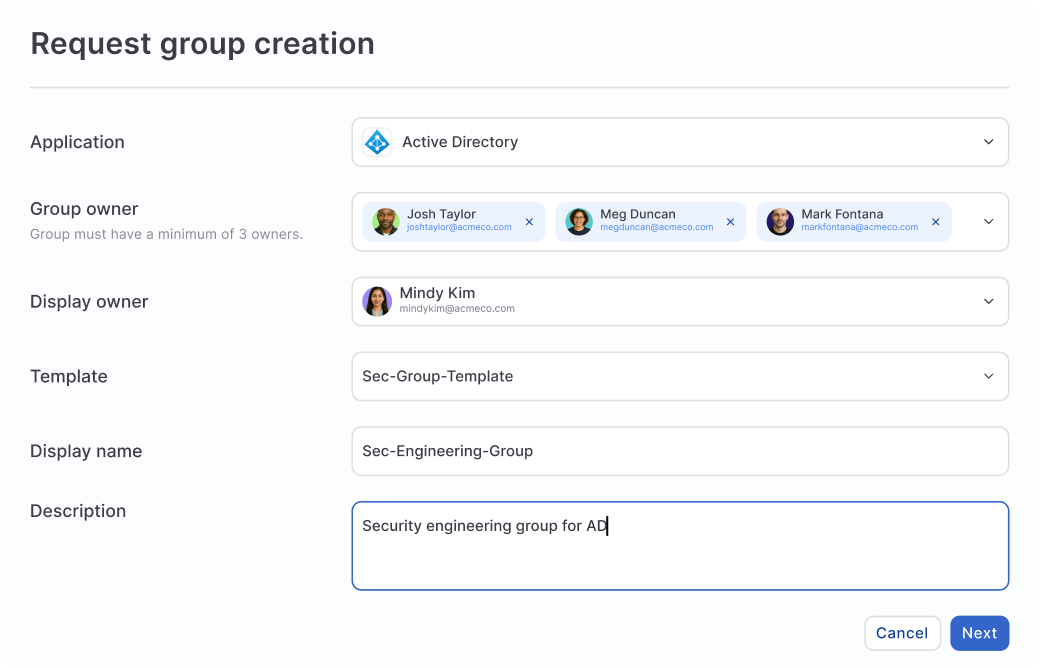Click the Meg Duncan owner chip
Viewport: 1040px width, 668px height.
tap(650, 220)
